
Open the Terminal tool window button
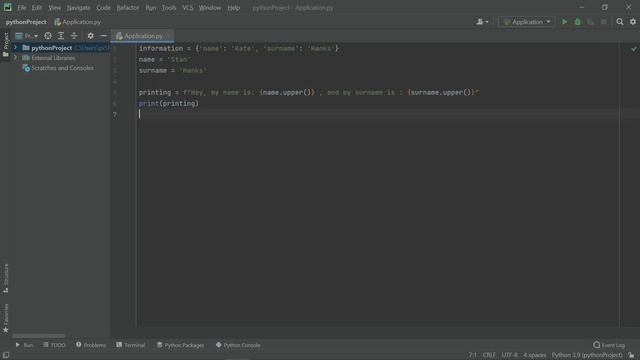[x=131, y=345]
